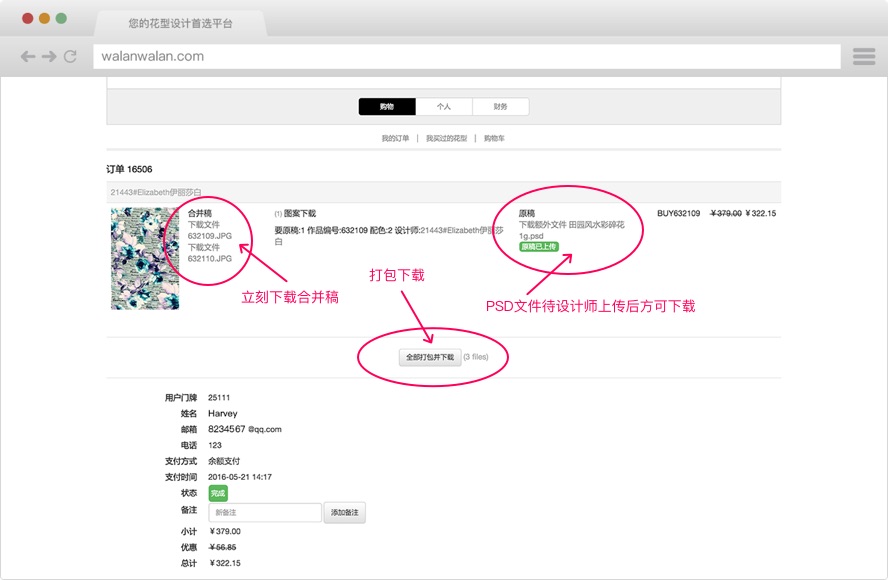Click the floral pattern thumbnail
Screen dimensions: 888x580
click(x=145, y=258)
